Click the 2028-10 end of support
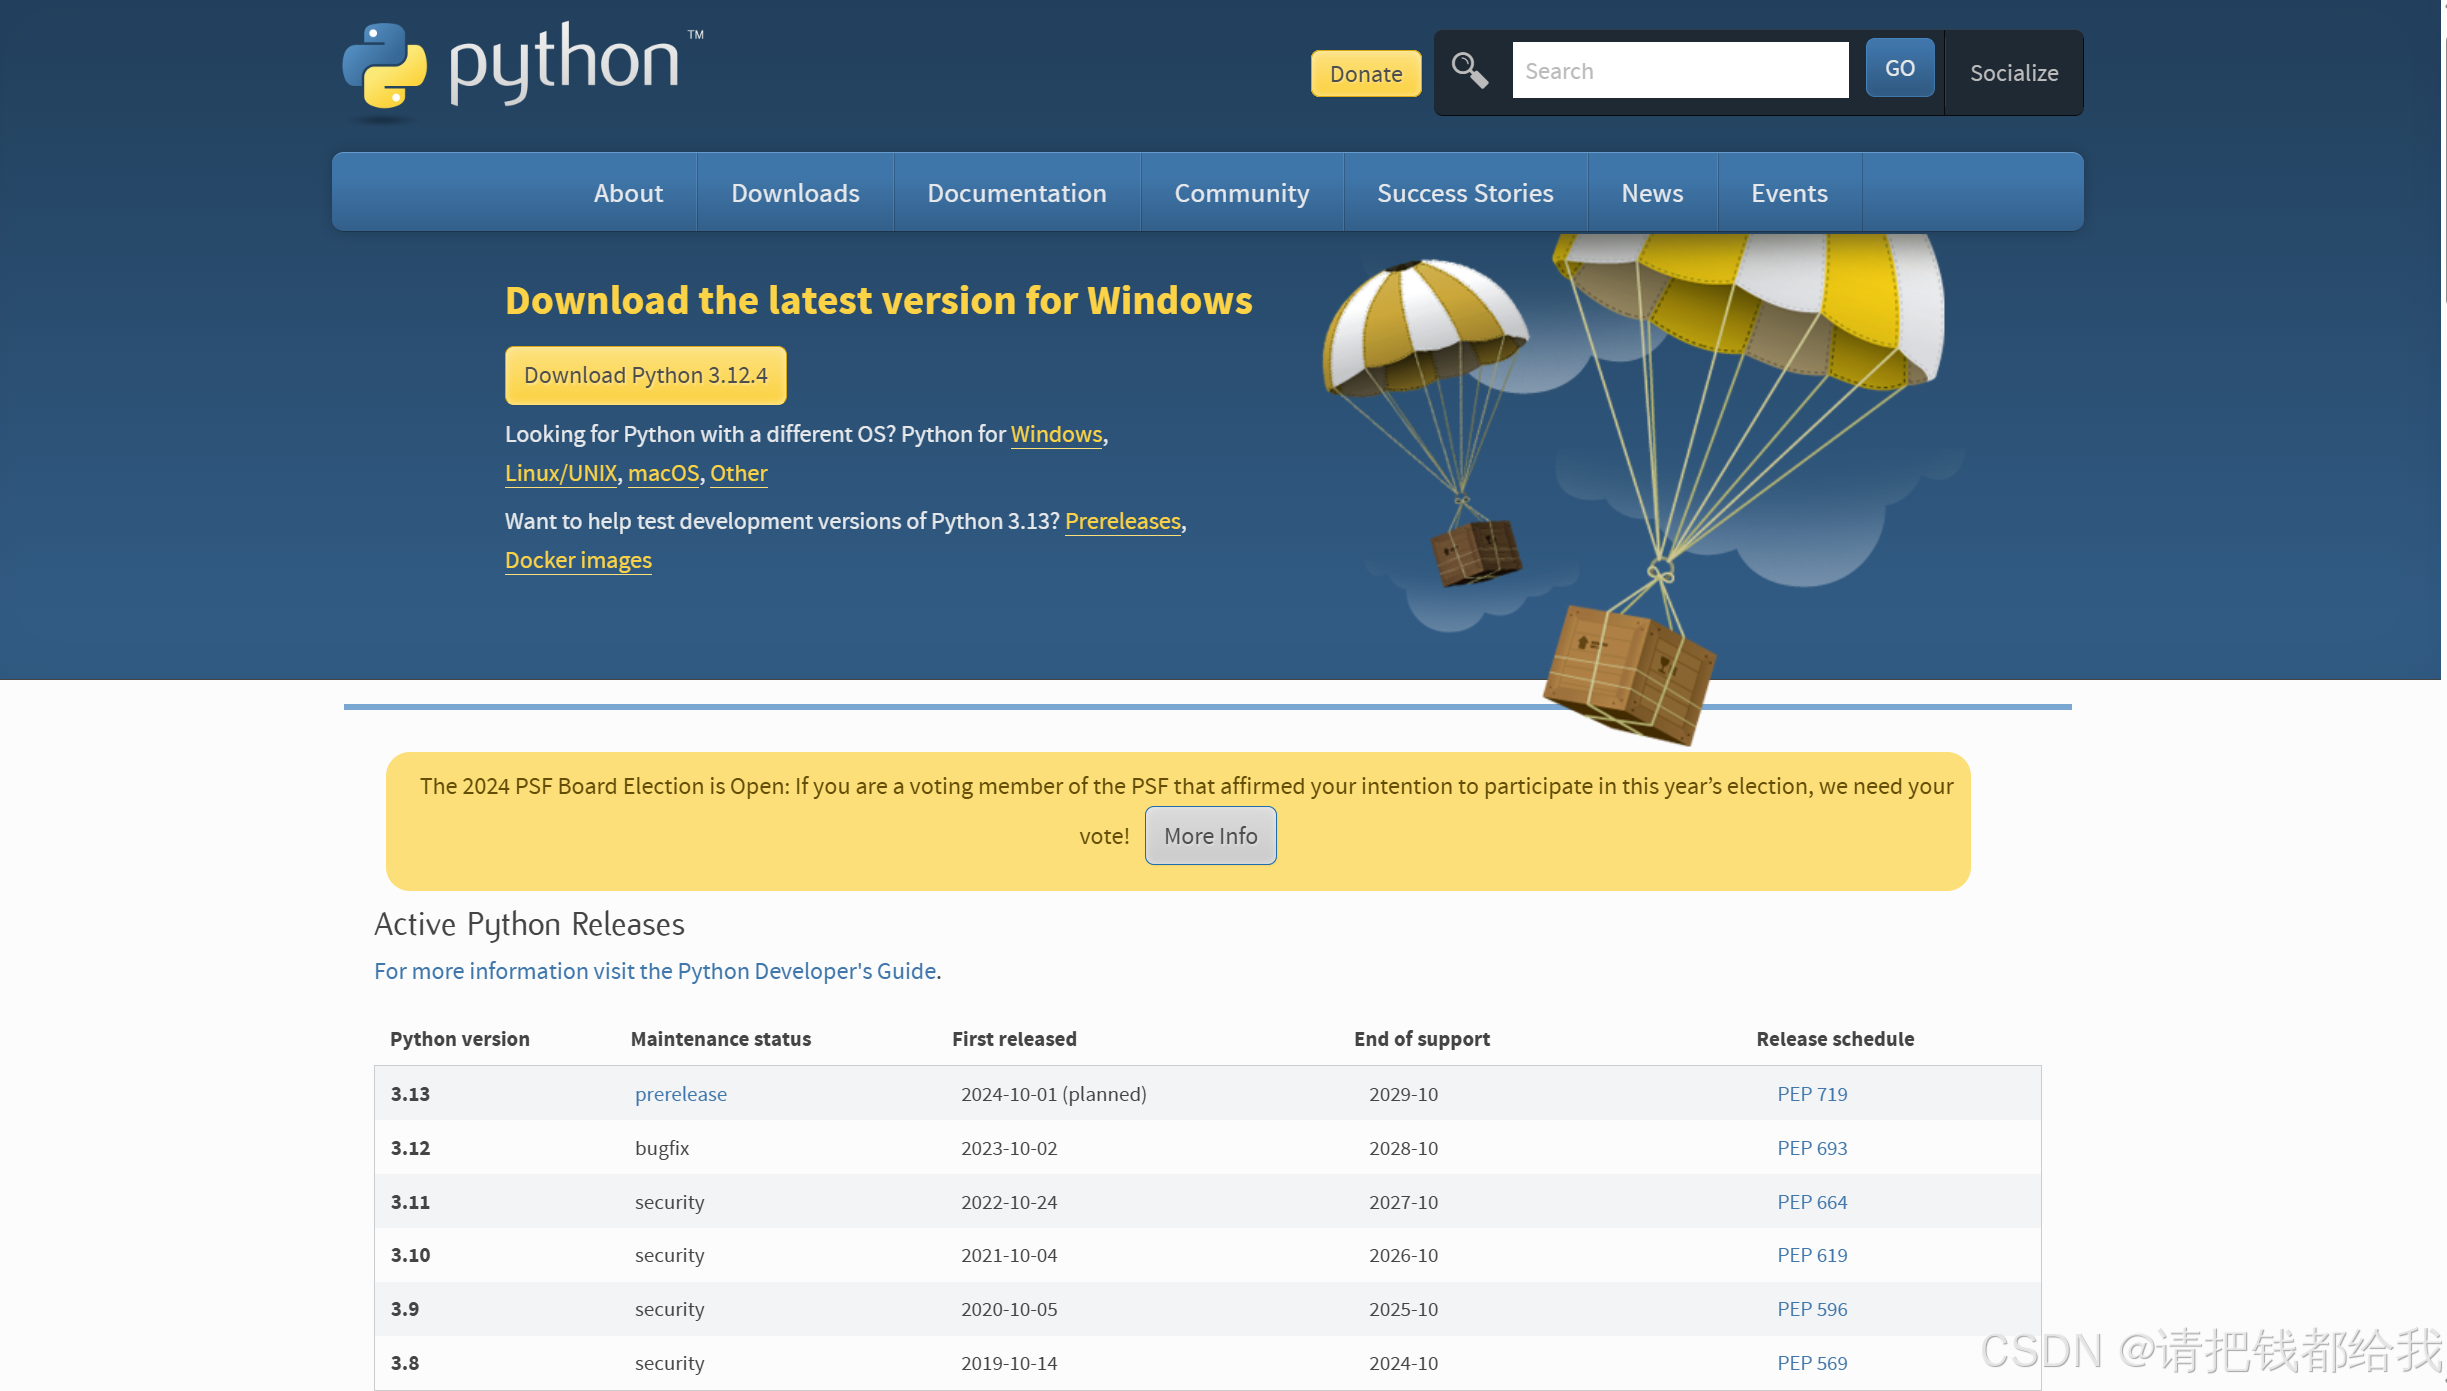Image resolution: width=2447 pixels, height=1391 pixels. 1403,1148
